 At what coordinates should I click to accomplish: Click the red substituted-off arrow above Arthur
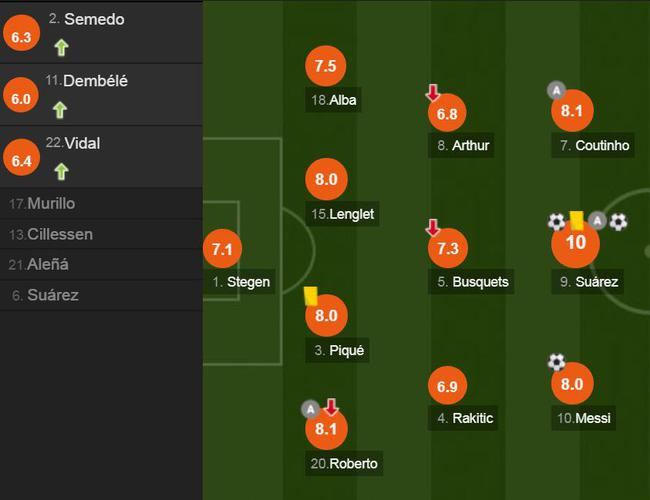coord(433,92)
